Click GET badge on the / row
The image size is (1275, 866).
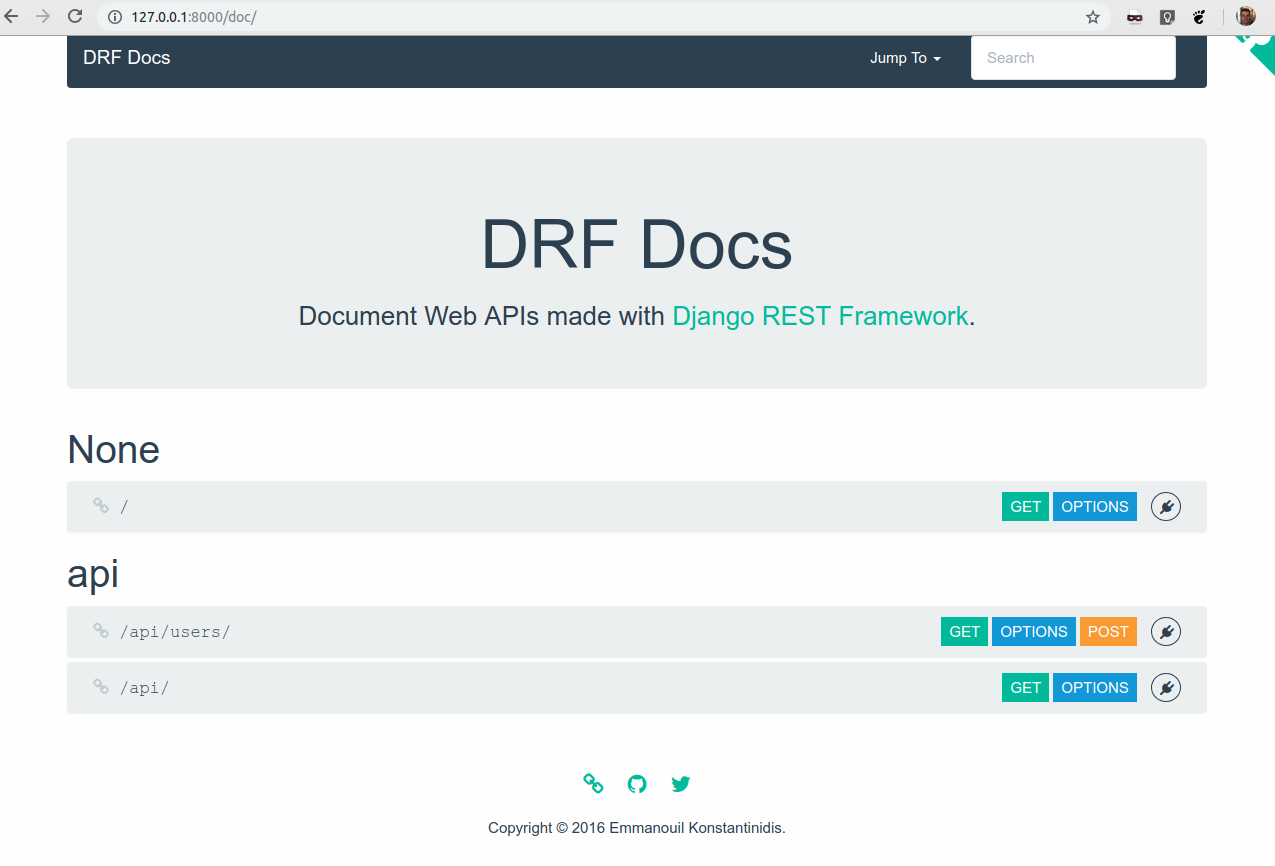pyautogui.click(x=1025, y=507)
